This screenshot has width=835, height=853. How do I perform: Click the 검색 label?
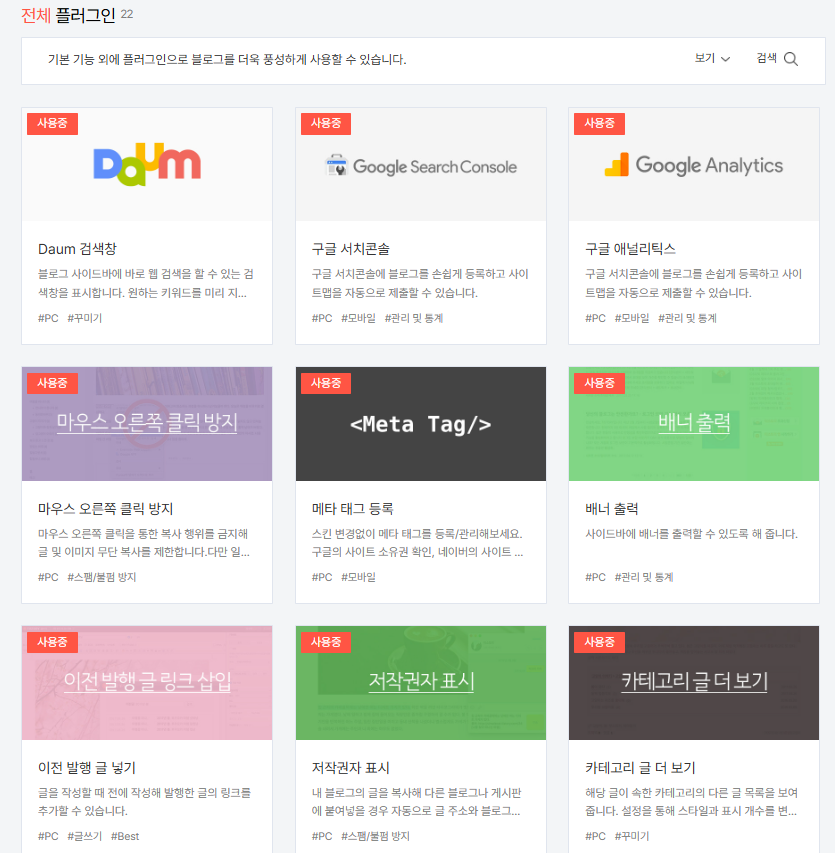click(x=766, y=58)
